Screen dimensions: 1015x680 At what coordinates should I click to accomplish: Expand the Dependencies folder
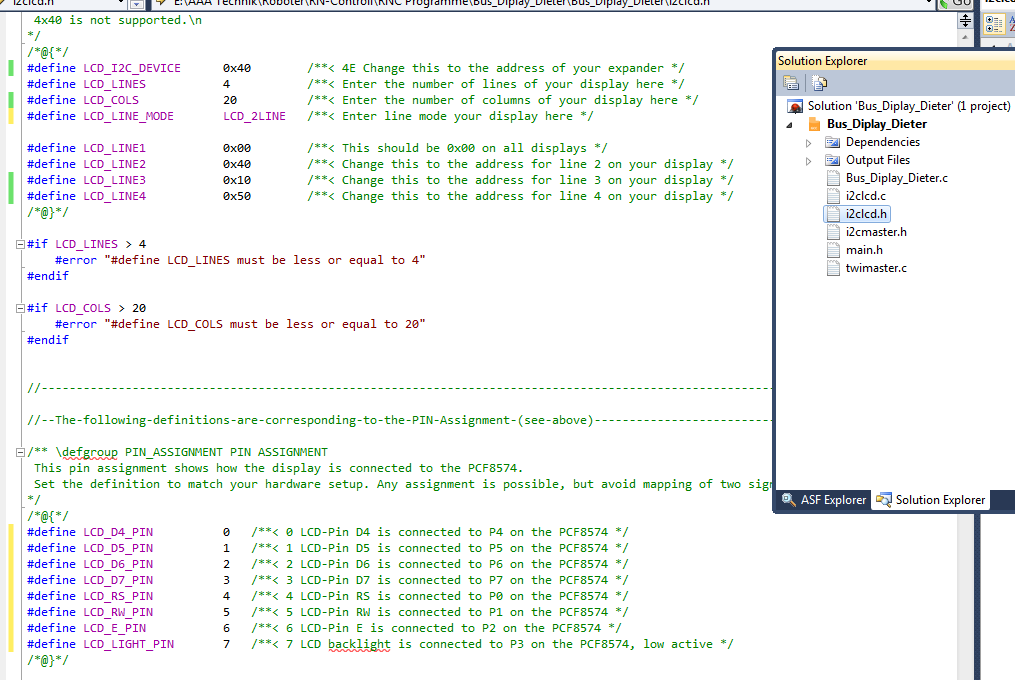pyautogui.click(x=809, y=142)
